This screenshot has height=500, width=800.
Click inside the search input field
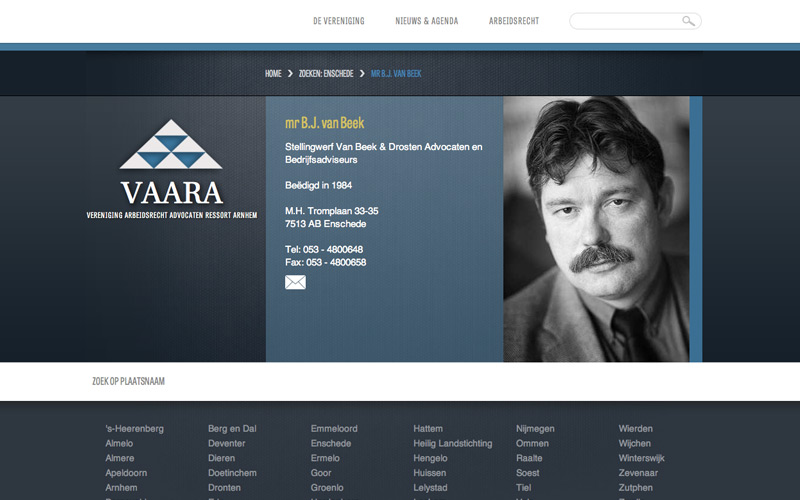pos(625,21)
